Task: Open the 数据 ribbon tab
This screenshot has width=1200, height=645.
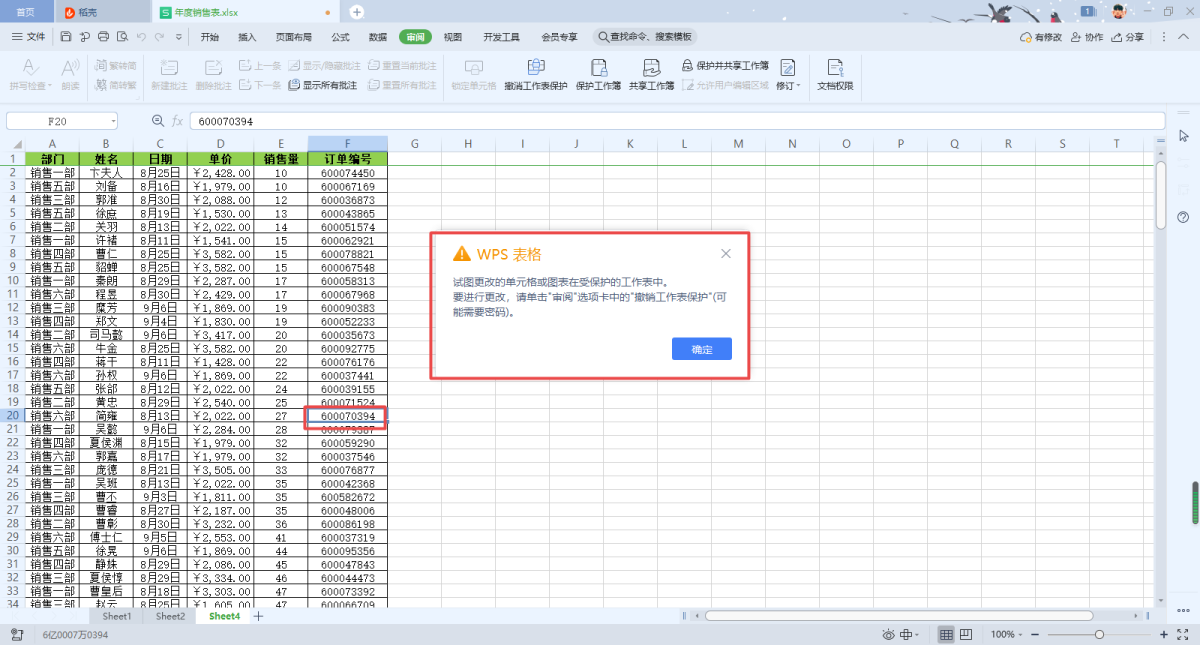Action: pyautogui.click(x=377, y=37)
